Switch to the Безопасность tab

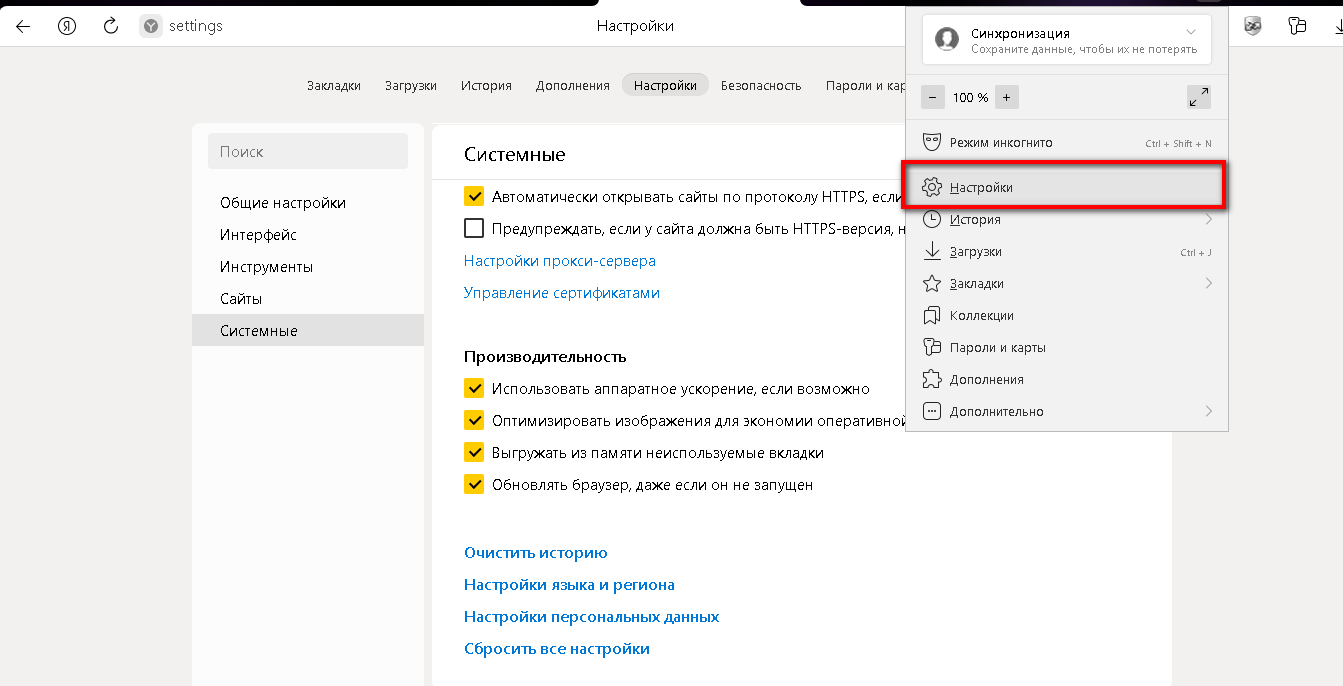click(760, 86)
